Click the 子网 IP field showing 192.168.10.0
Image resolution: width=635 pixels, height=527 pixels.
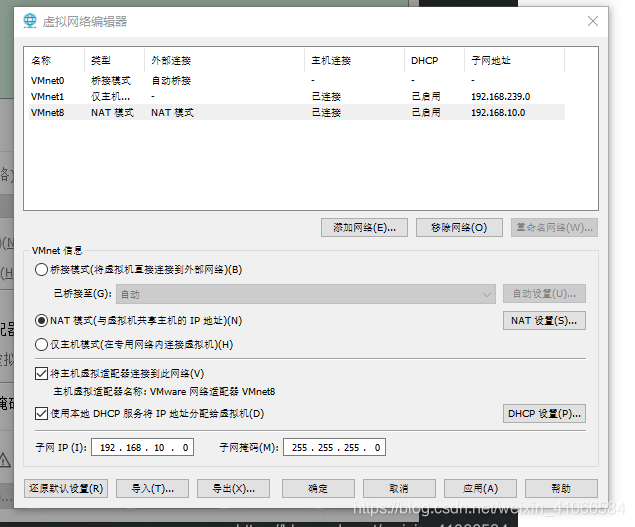coord(143,447)
